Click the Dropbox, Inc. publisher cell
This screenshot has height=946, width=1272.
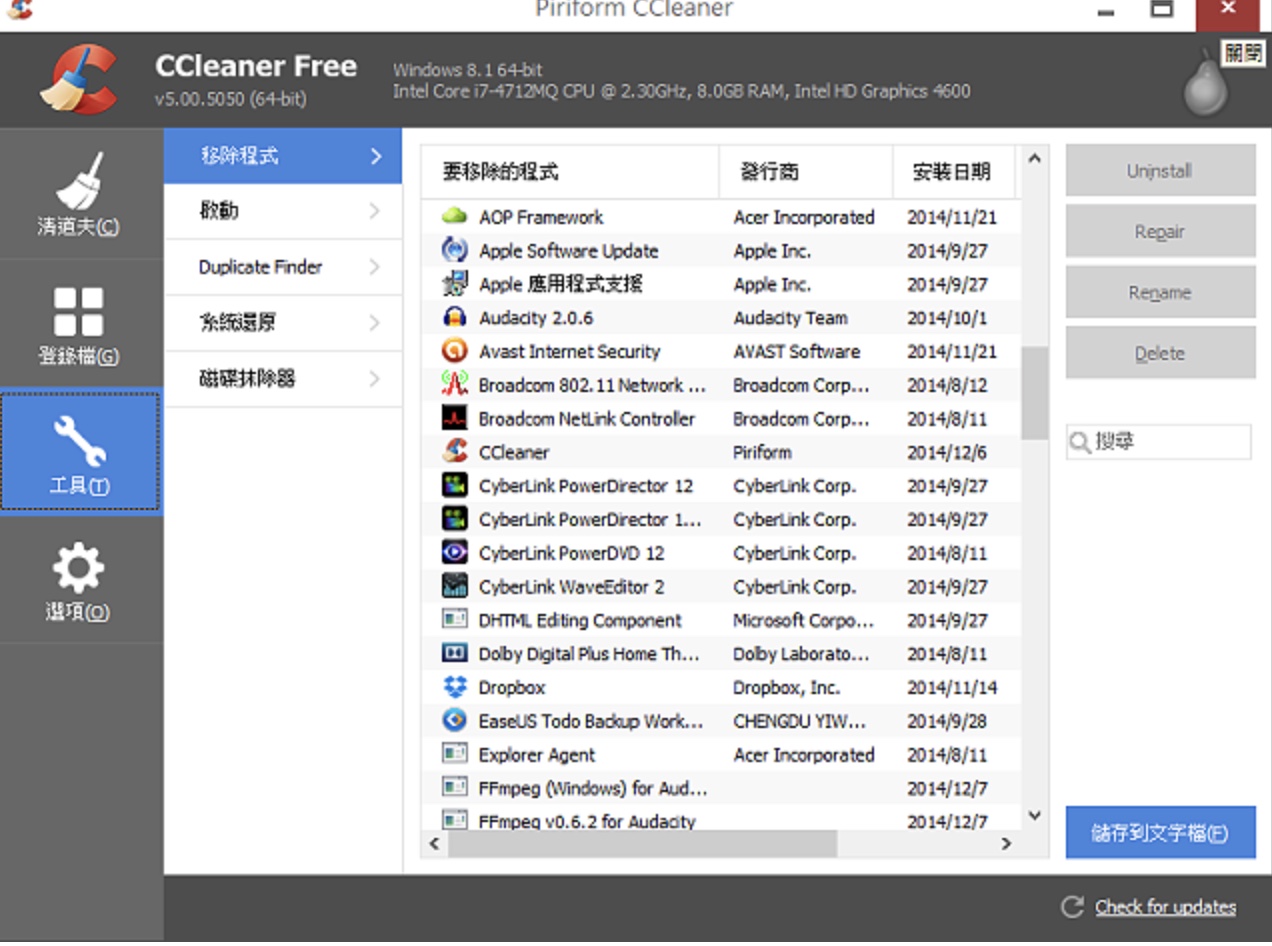click(786, 688)
